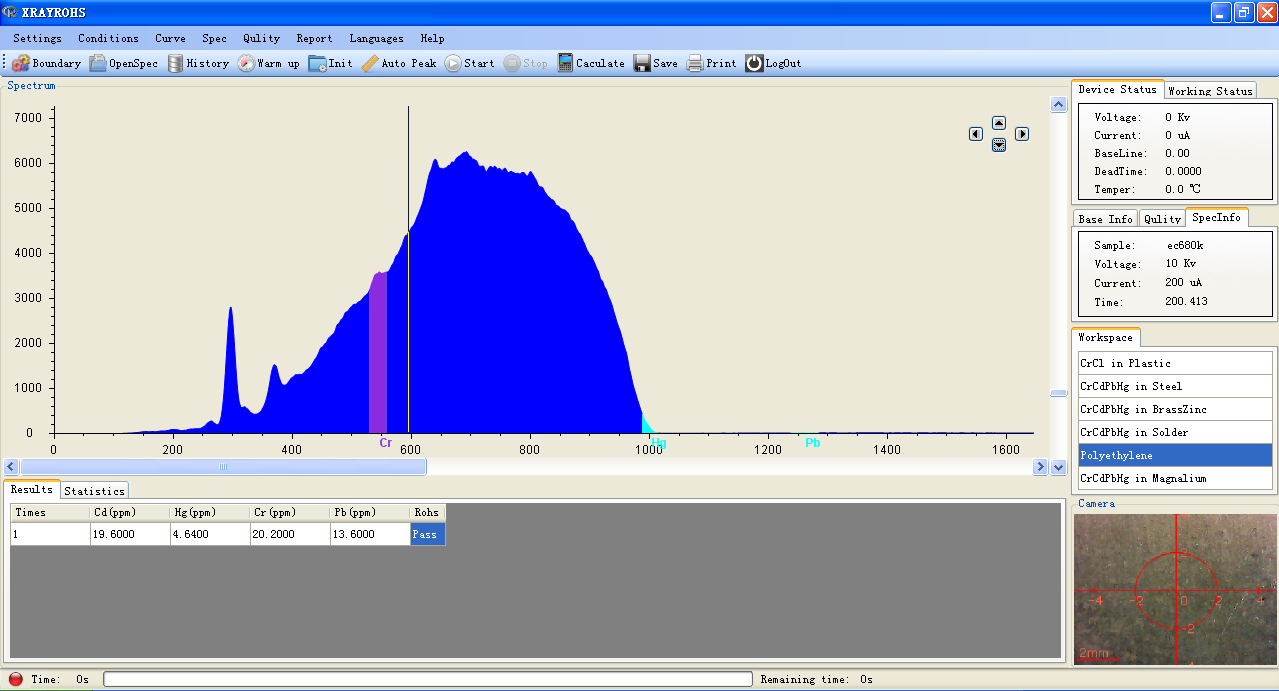Click the camera sample preview image
This screenshot has height=691, width=1279.
pyautogui.click(x=1174, y=588)
